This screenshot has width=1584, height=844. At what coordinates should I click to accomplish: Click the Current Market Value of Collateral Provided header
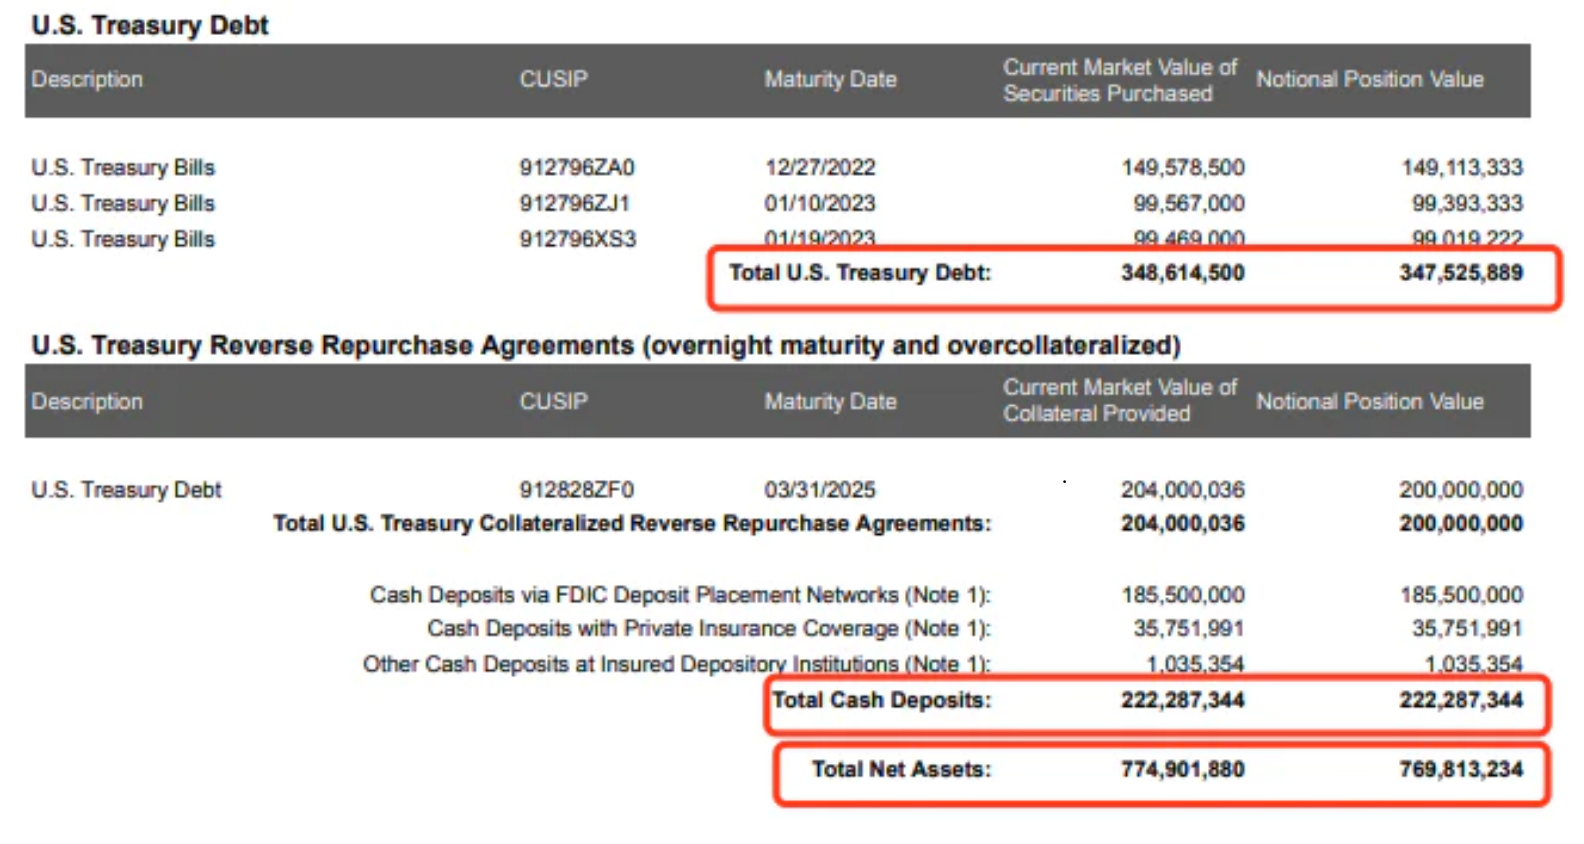coord(1119,400)
